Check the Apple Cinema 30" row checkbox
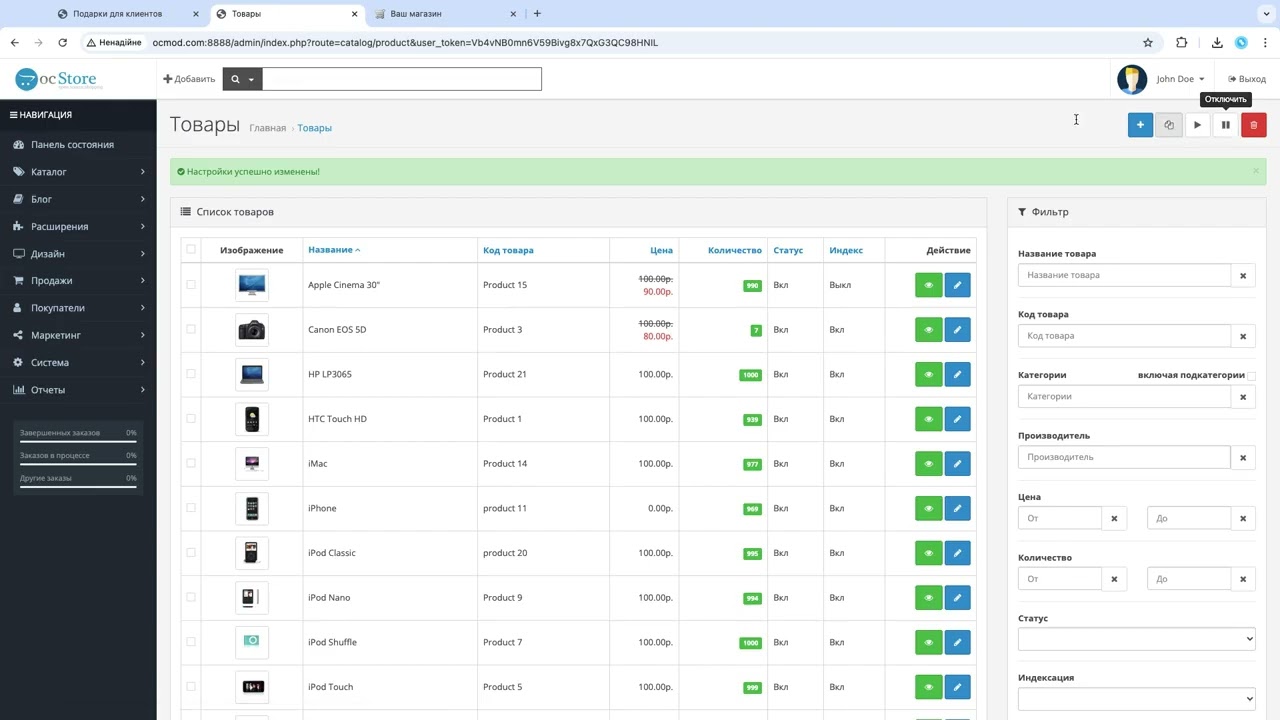Screen dimensions: 1280x720 (x=191, y=285)
